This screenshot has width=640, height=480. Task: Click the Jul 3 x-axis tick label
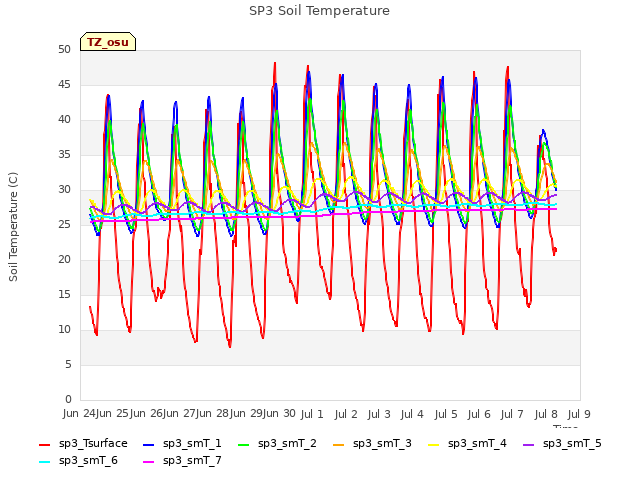379,414
